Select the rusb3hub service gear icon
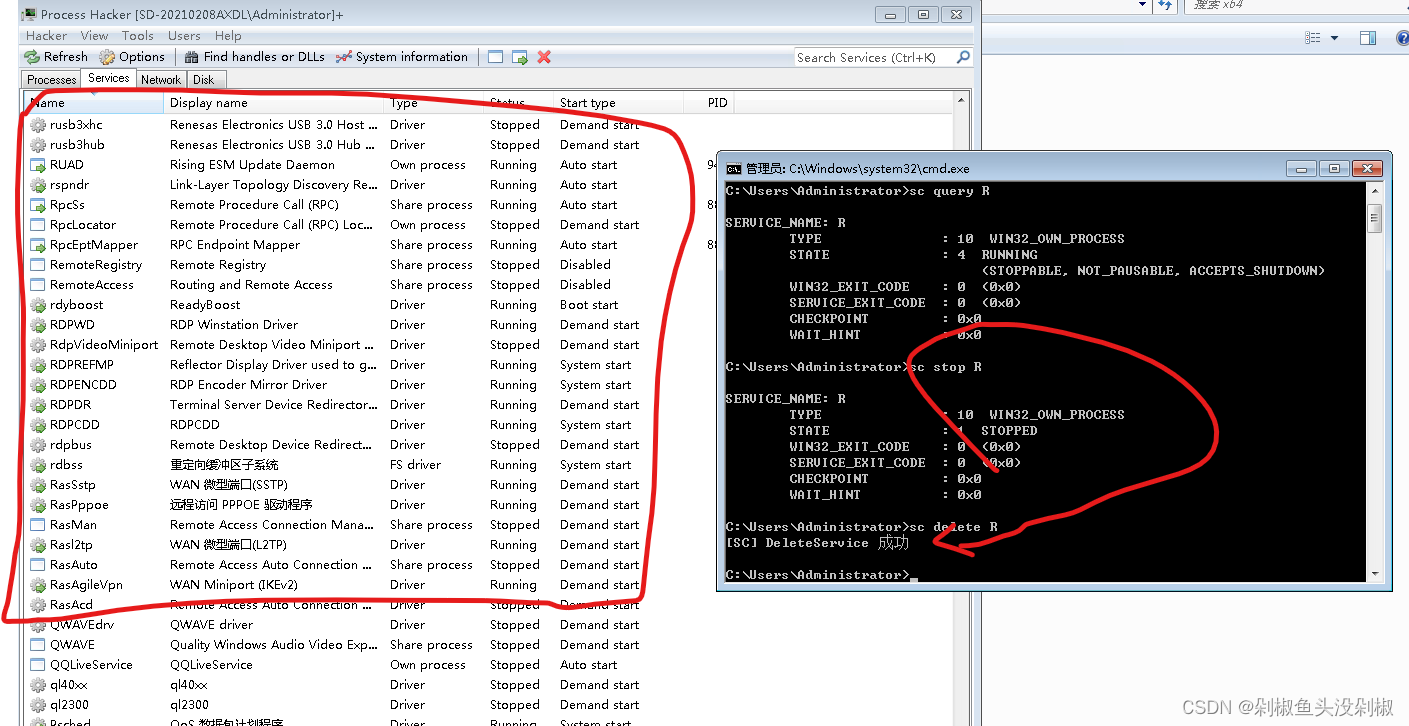The width and height of the screenshot is (1409, 726). coord(38,145)
